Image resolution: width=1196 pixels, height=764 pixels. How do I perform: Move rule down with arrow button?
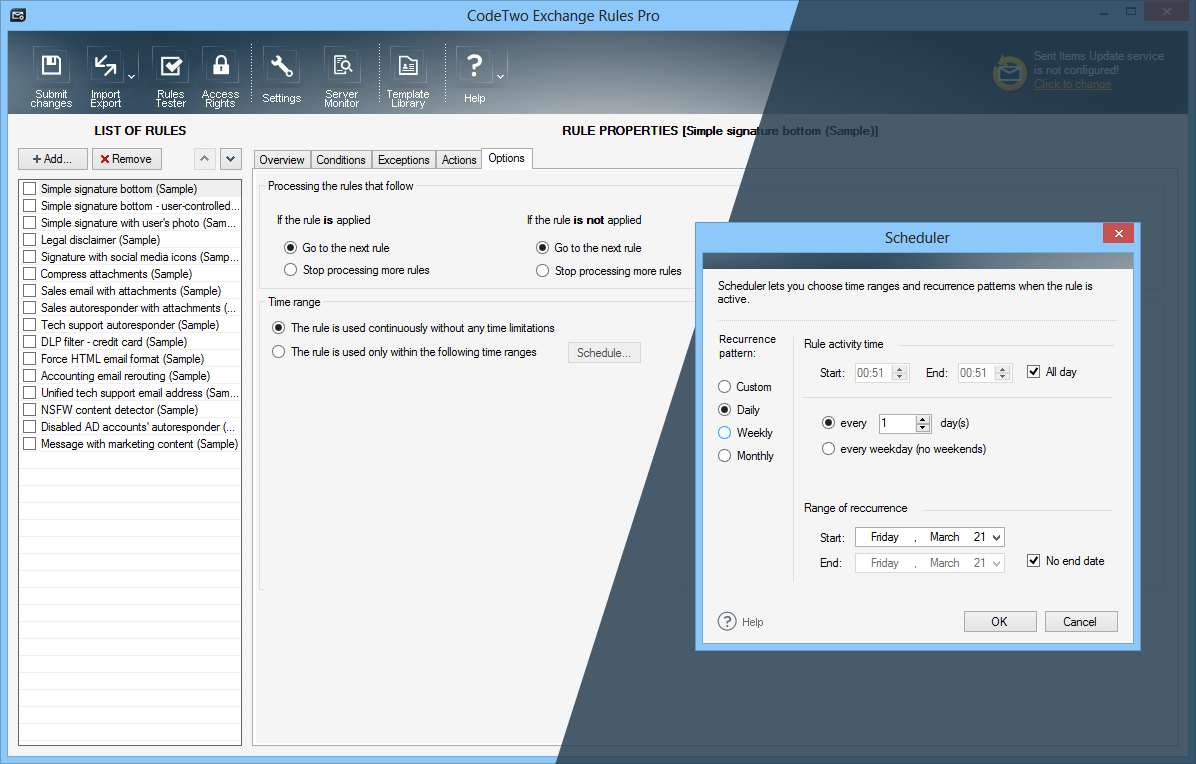(x=230, y=159)
